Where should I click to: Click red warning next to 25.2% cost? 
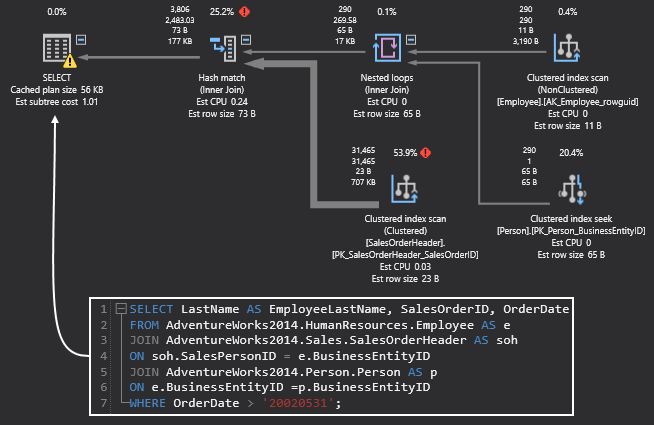tap(245, 13)
